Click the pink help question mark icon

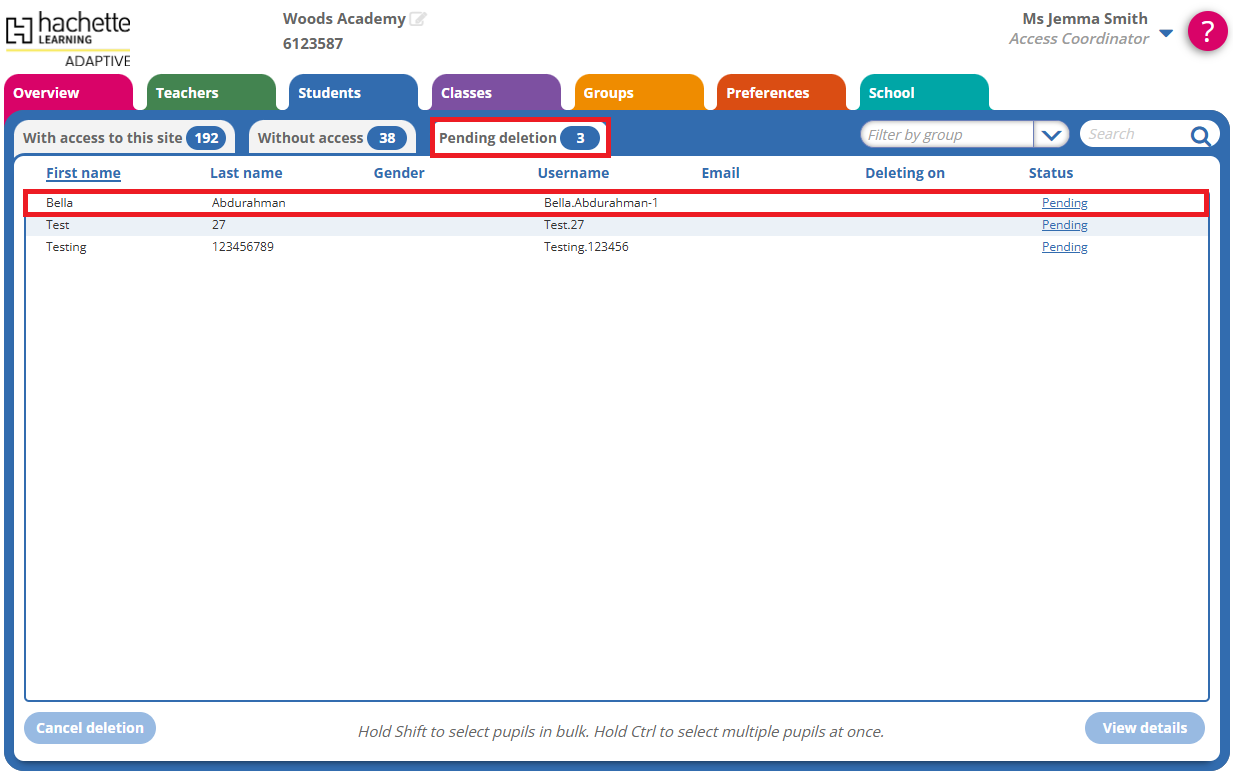click(1207, 31)
